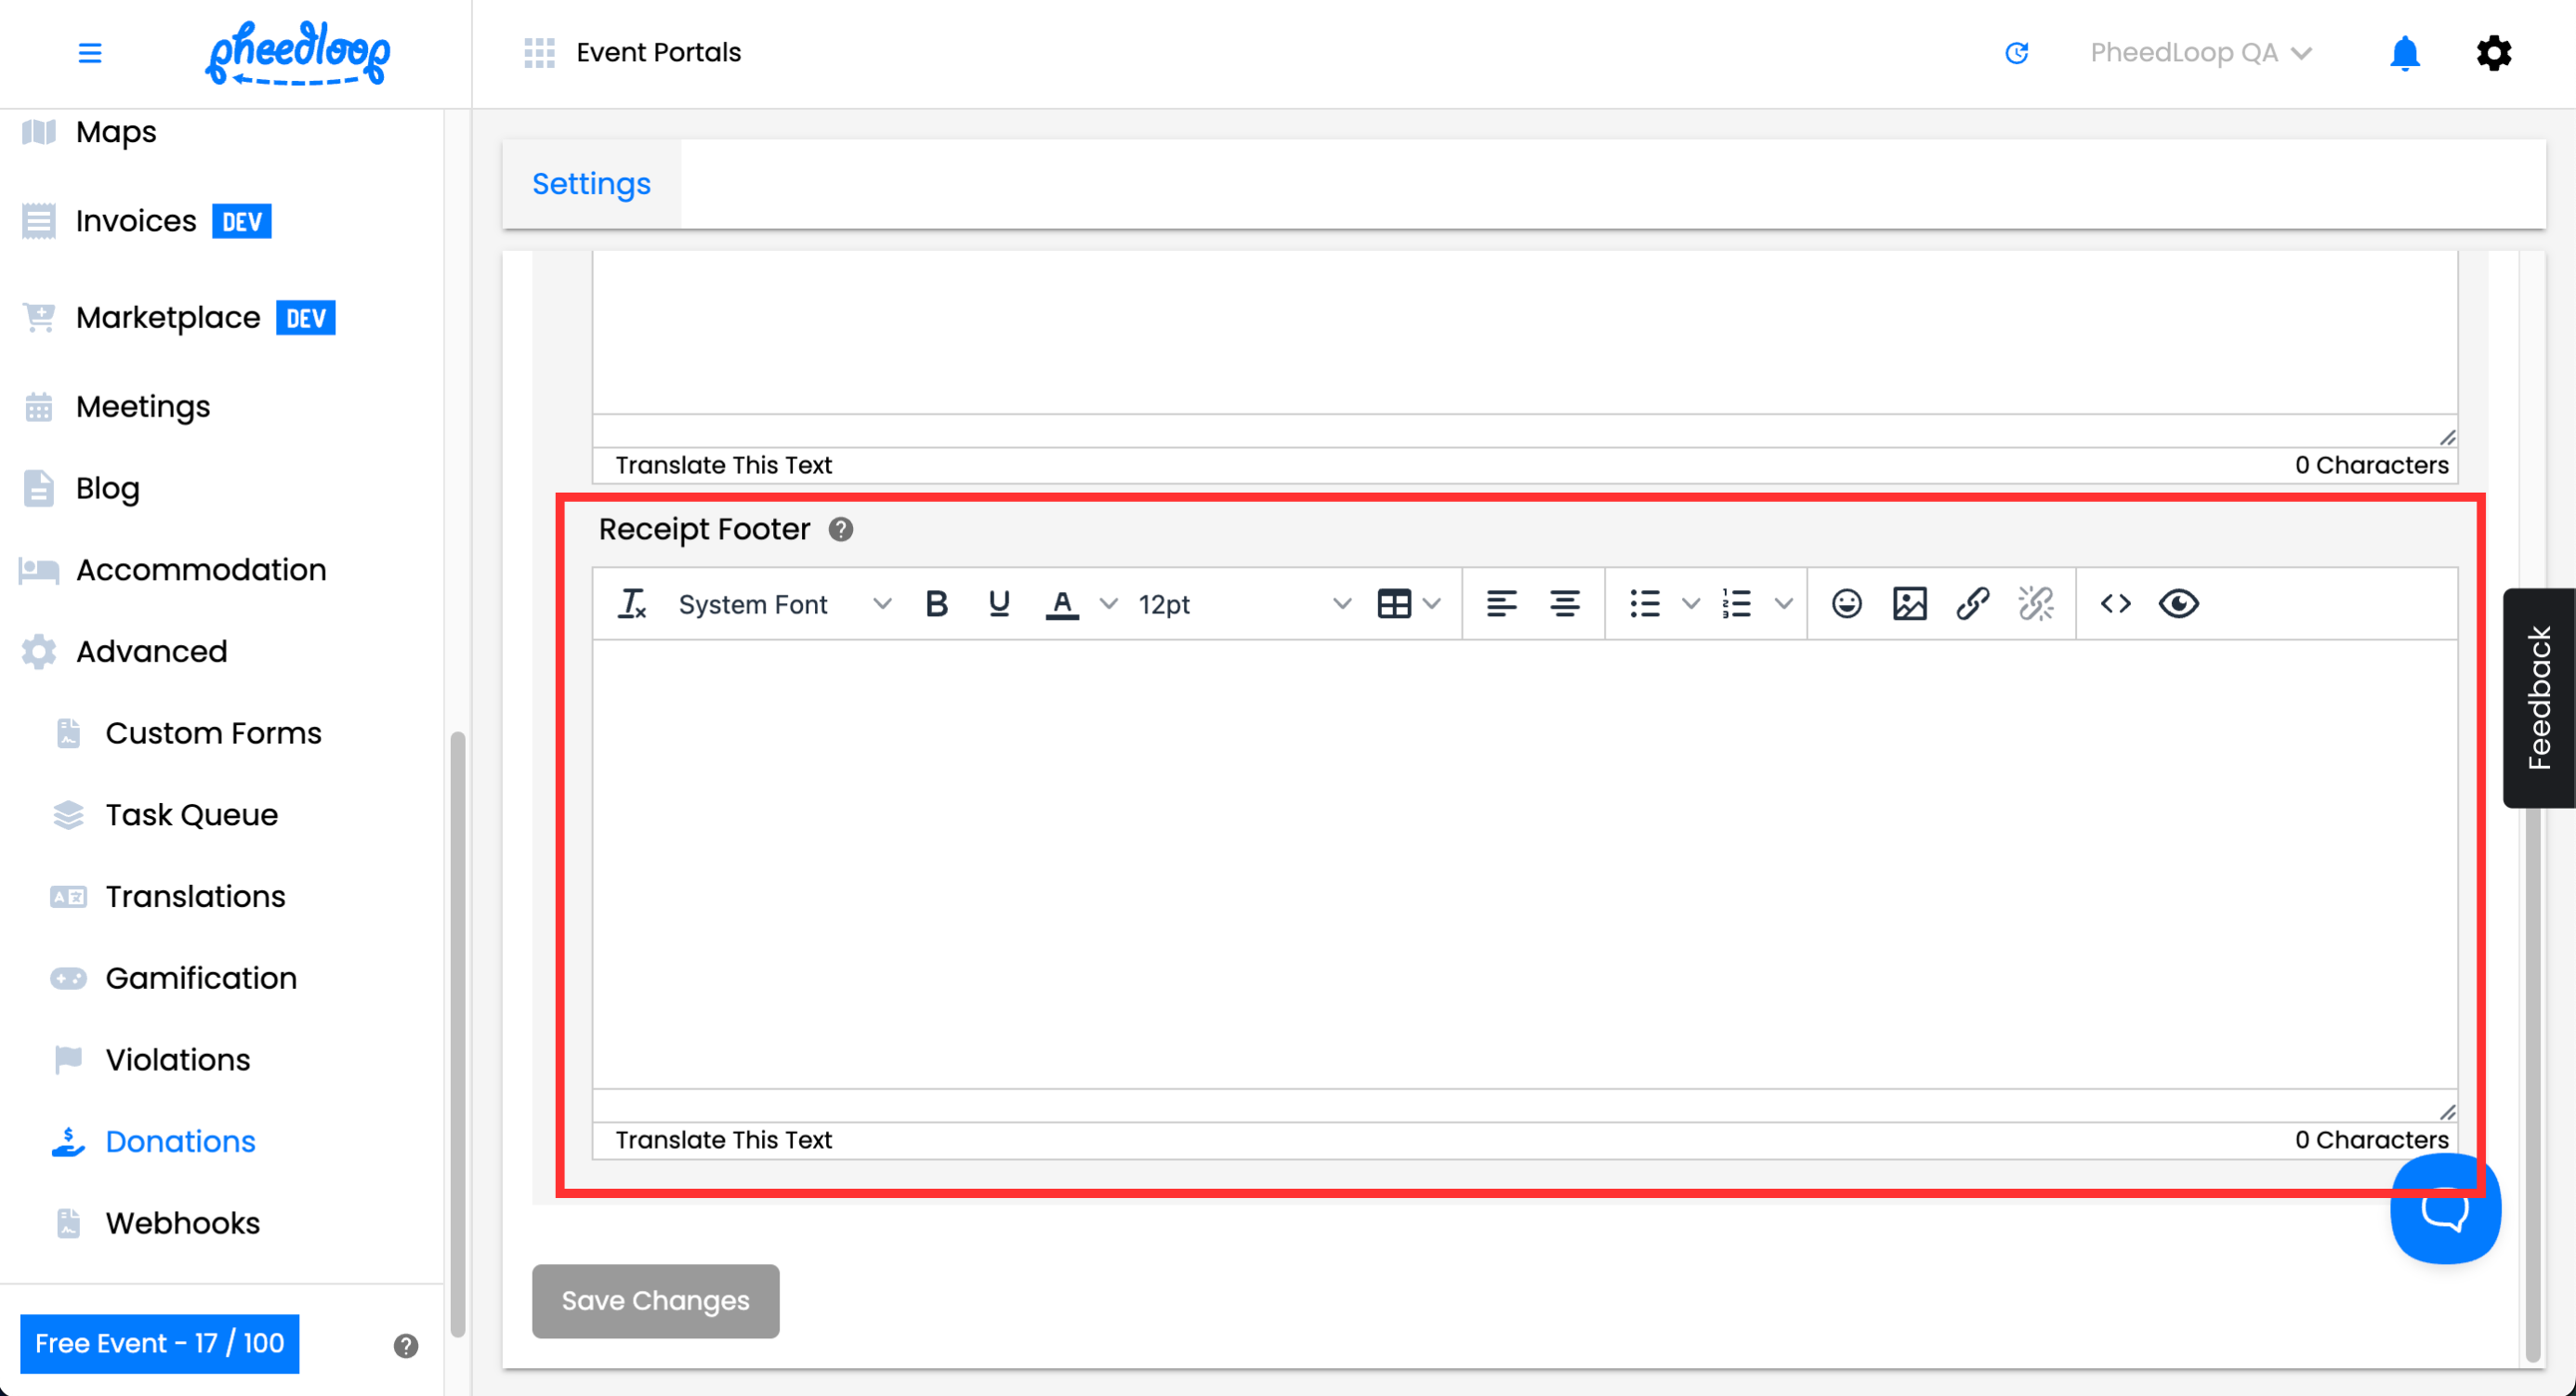Collapse the Advanced section
The image size is (2576, 1396).
tap(152, 652)
